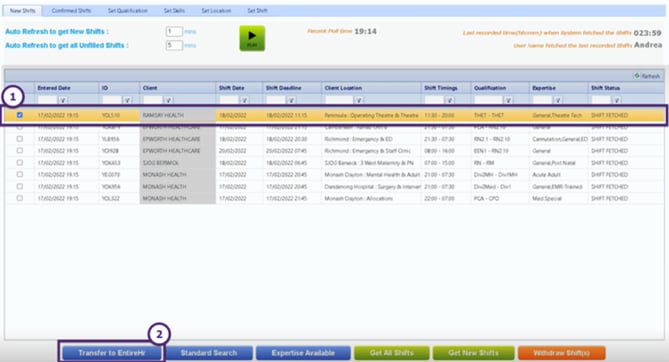Image resolution: width=669 pixels, height=362 pixels.
Task: Click the green Poll play button
Action: tap(252, 38)
